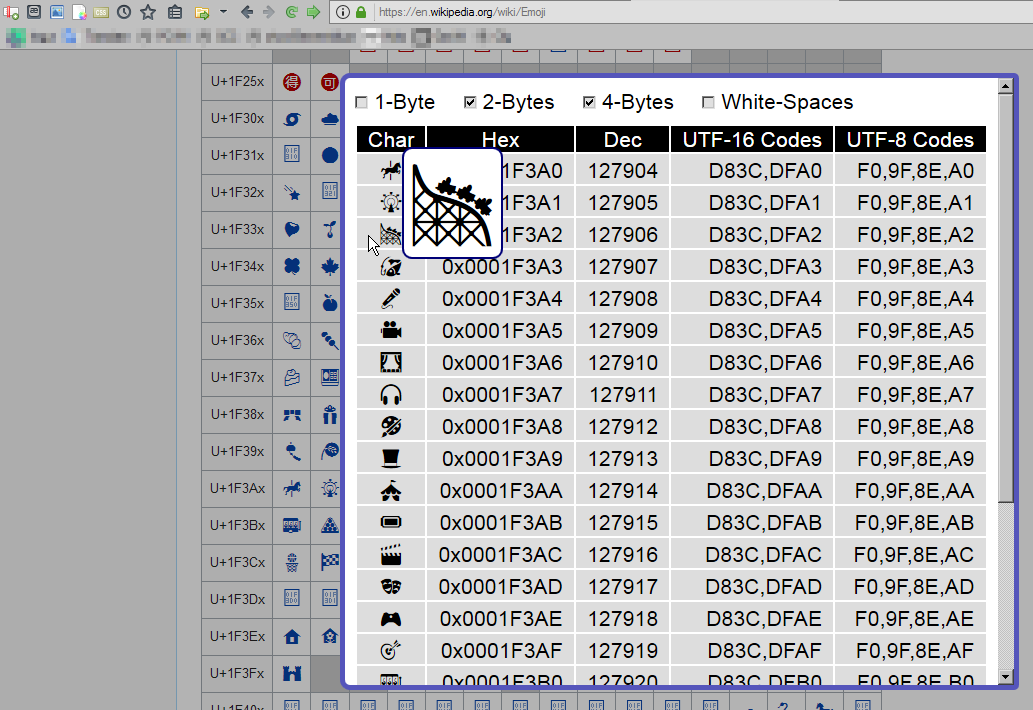Enable the White-Spaces checkbox
This screenshot has height=710, width=1033.
click(x=708, y=102)
